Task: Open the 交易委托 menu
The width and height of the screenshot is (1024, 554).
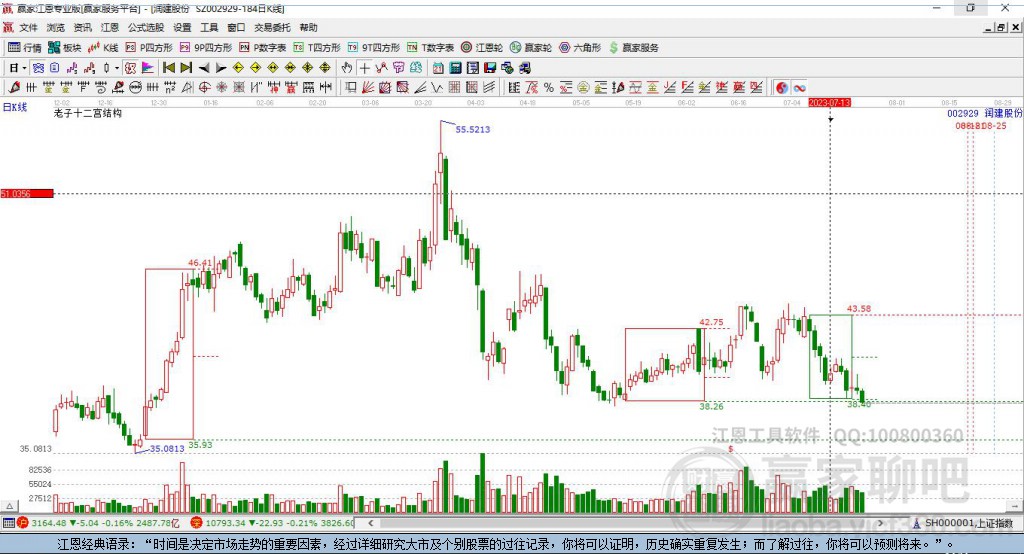Action: point(272,27)
